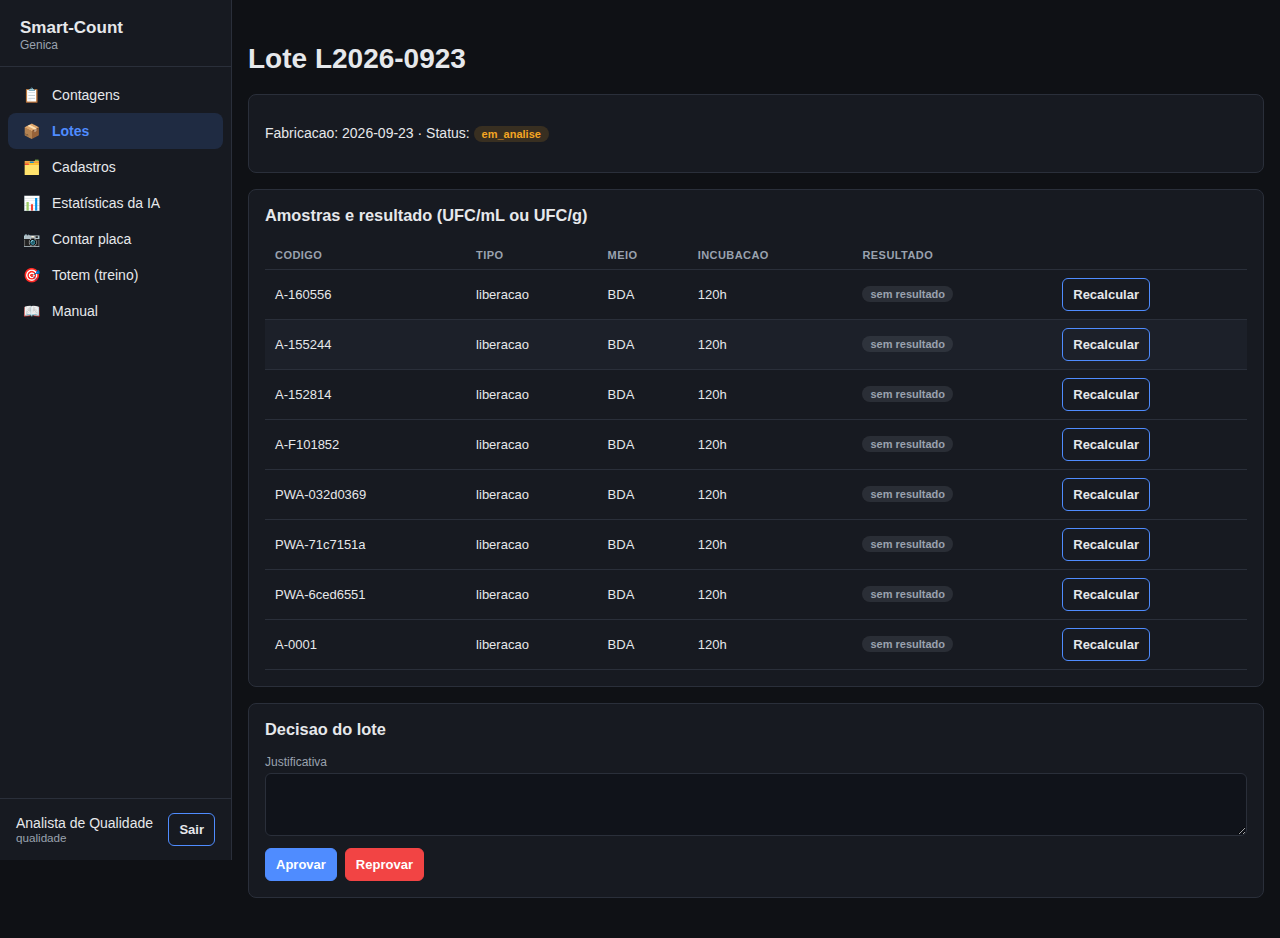Click the MEIO column header
Screen dimensions: 1280x938
click(622, 255)
